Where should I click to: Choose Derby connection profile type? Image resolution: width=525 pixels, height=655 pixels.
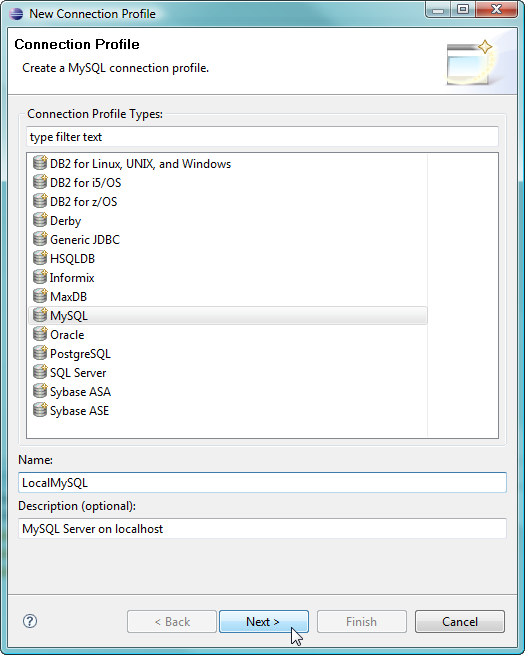tap(66, 221)
